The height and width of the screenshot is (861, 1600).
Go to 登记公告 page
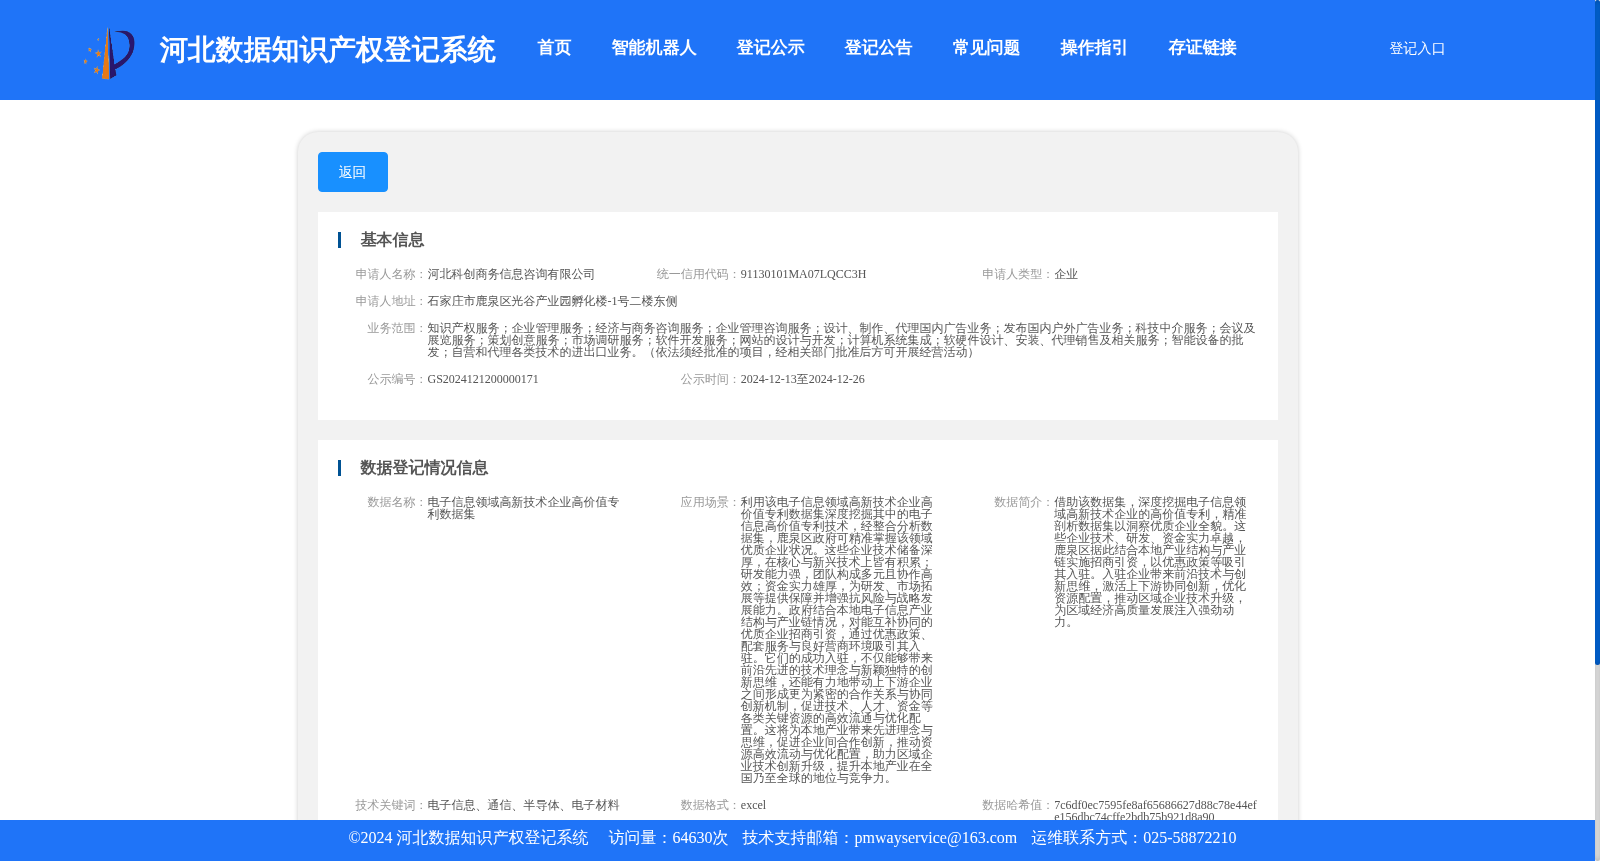pos(878,48)
